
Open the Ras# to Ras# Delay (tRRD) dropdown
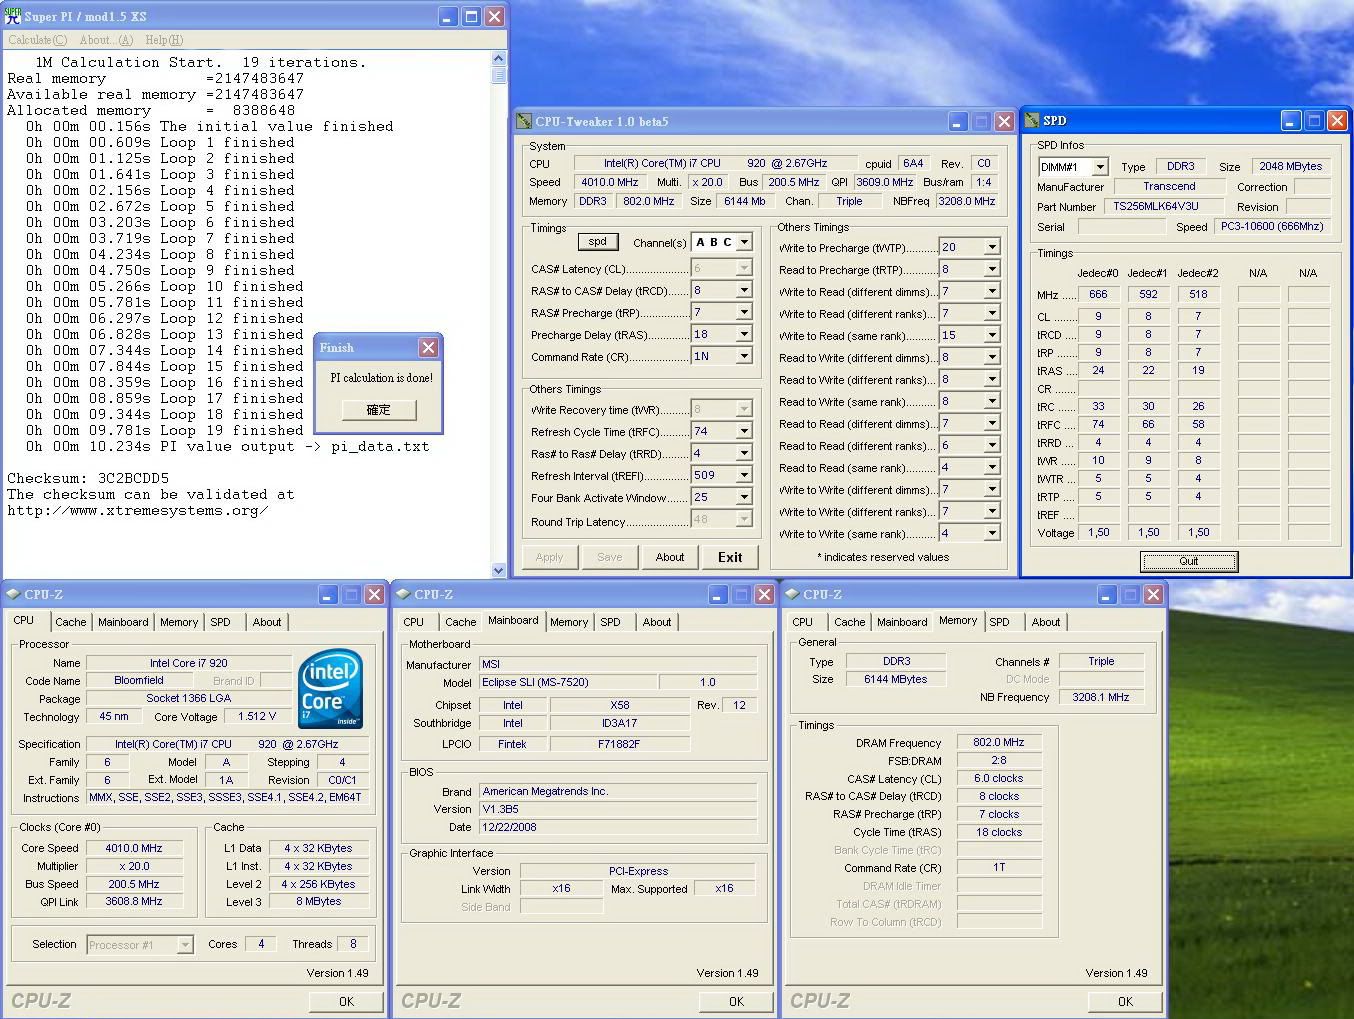tap(743, 453)
